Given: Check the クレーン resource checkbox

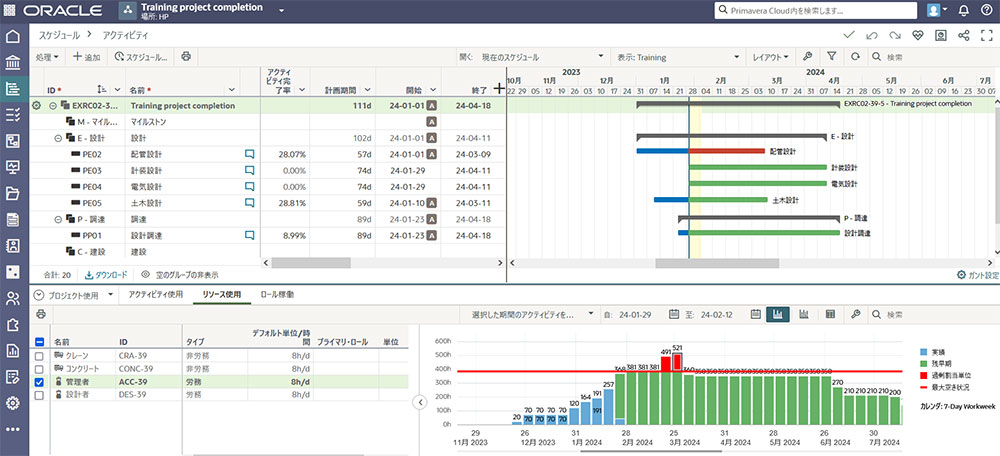Looking at the screenshot, I should [x=39, y=355].
